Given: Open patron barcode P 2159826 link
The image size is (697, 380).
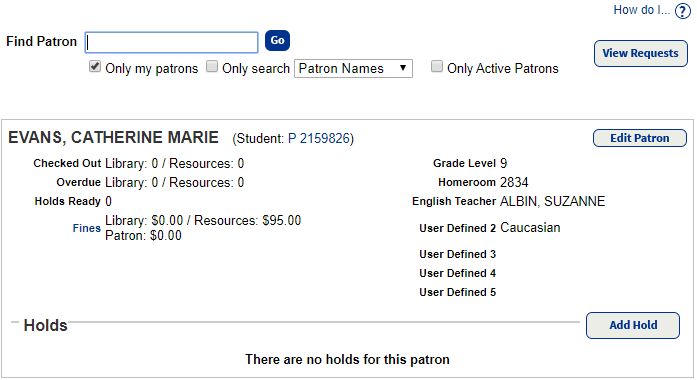Looking at the screenshot, I should tap(319, 139).
